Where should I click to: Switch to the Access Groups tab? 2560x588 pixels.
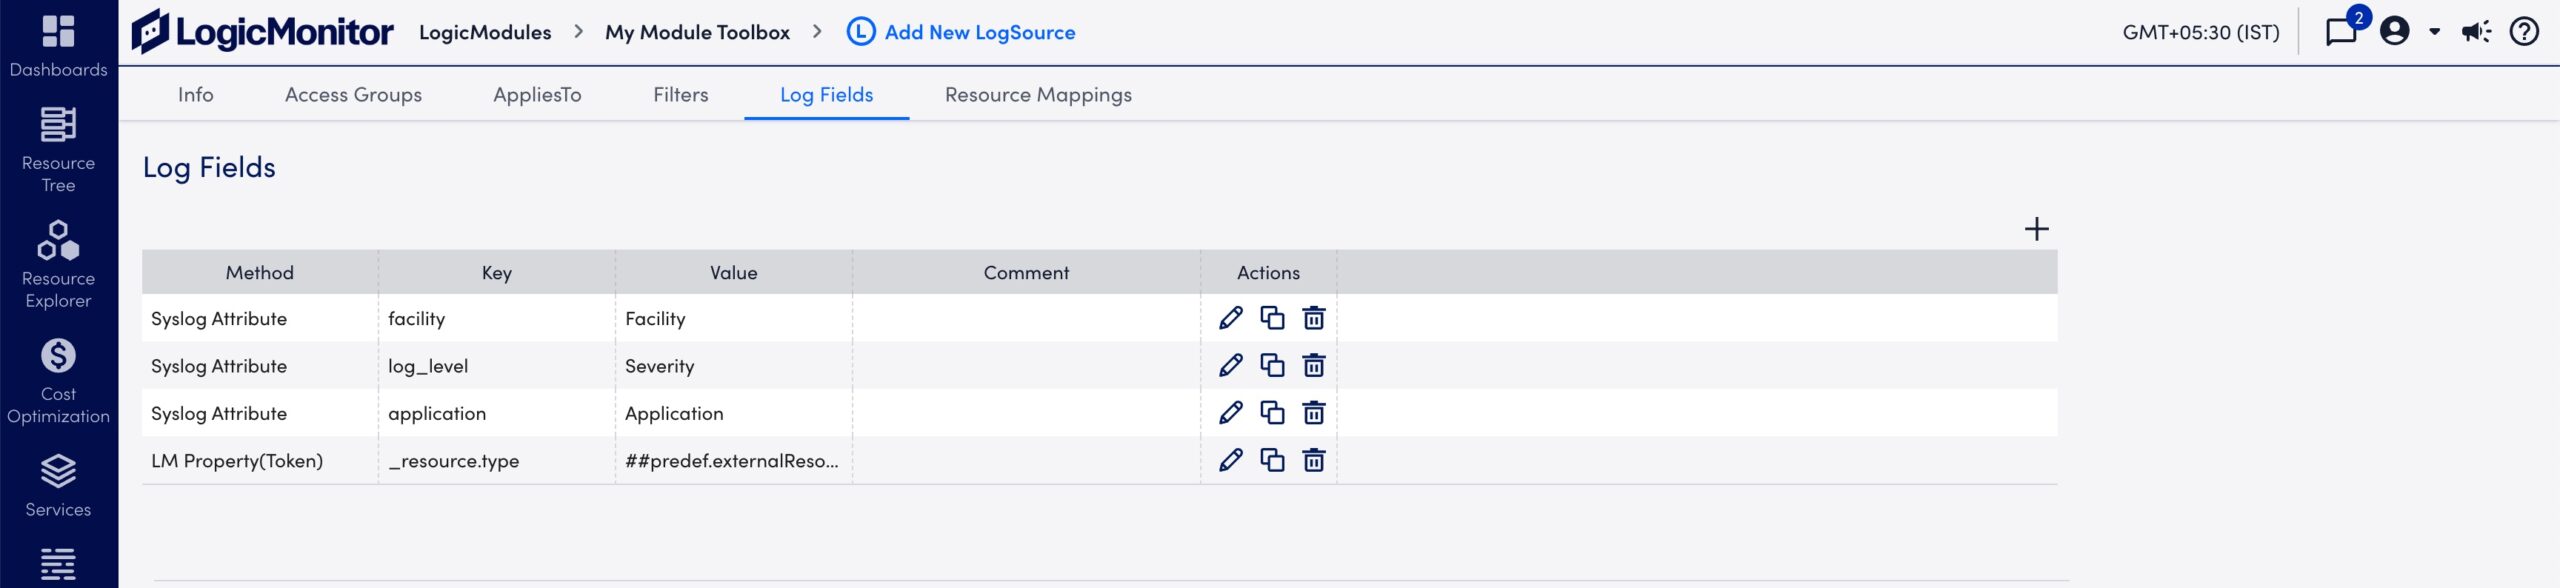[353, 94]
